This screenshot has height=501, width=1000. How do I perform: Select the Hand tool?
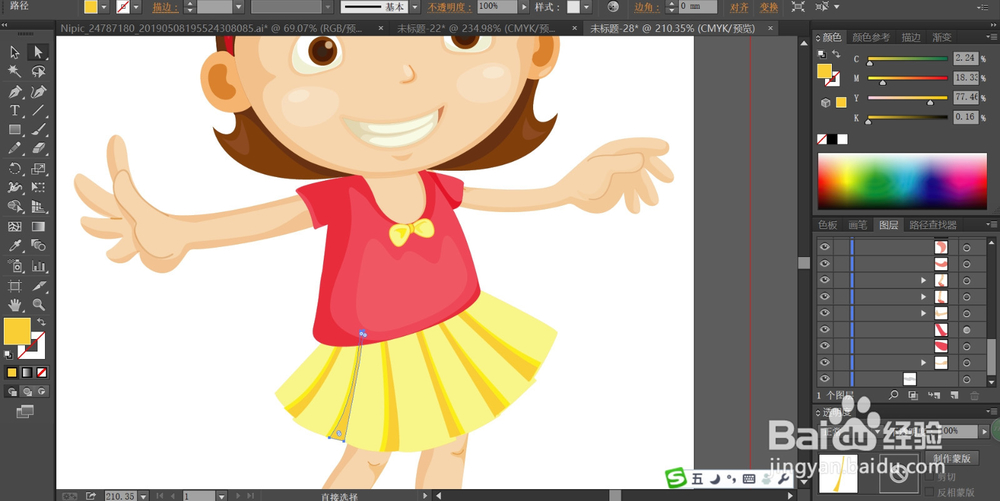click(x=15, y=305)
